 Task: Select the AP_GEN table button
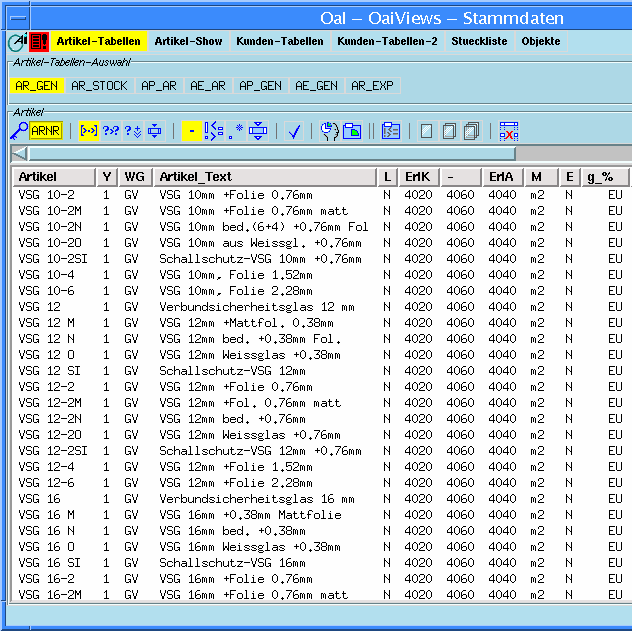(x=260, y=86)
